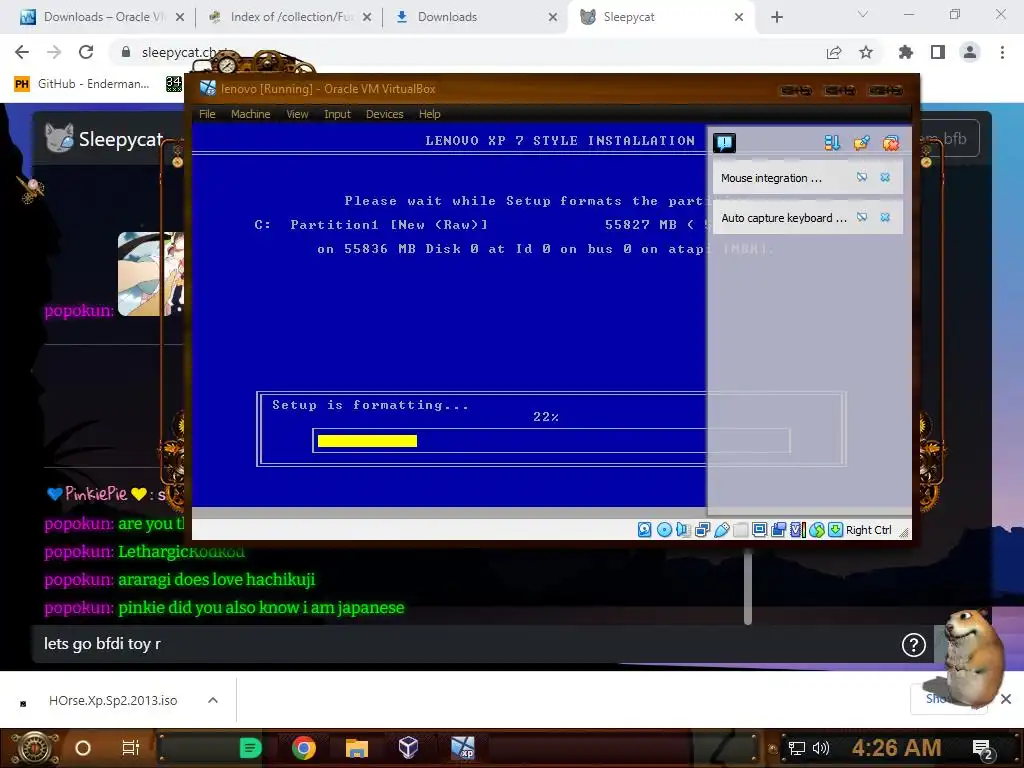Open the Help menu in VirtualBox
The width and height of the screenshot is (1024, 768).
point(429,114)
